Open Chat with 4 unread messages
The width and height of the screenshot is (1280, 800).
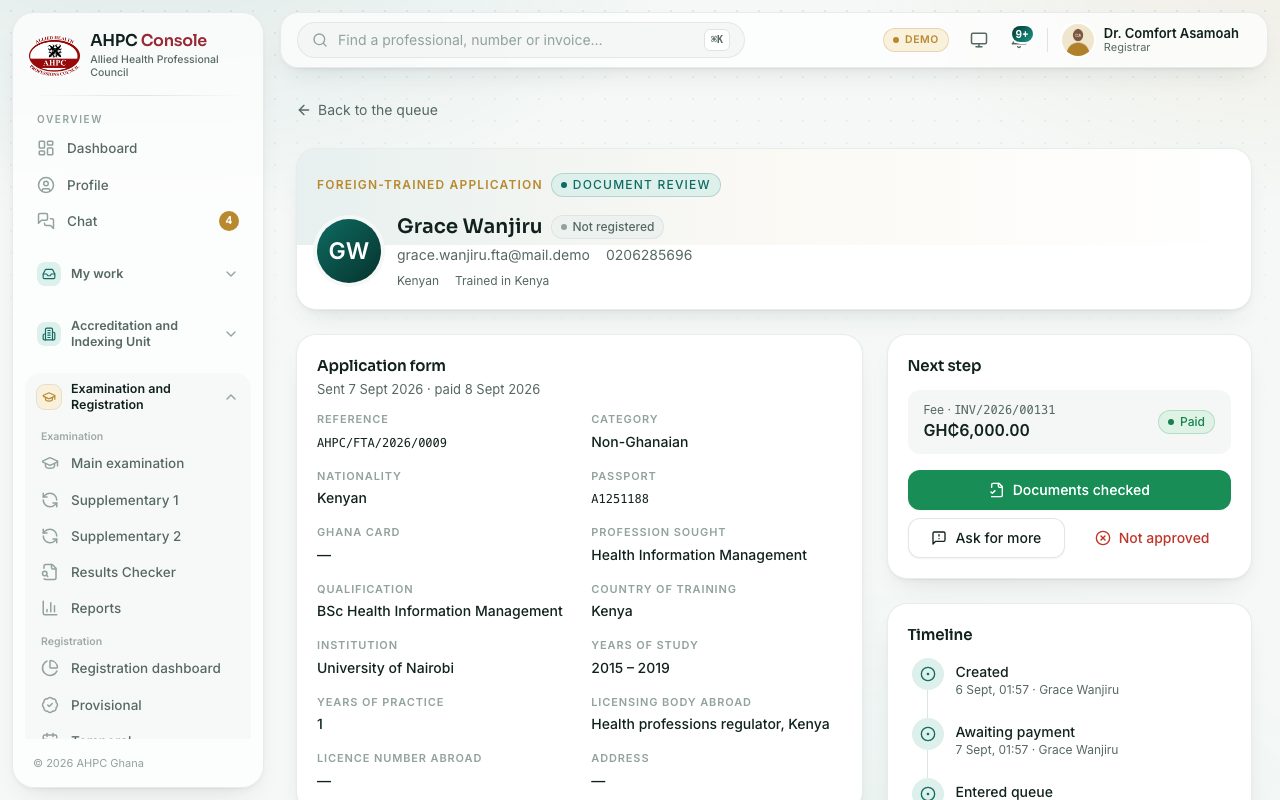138,221
